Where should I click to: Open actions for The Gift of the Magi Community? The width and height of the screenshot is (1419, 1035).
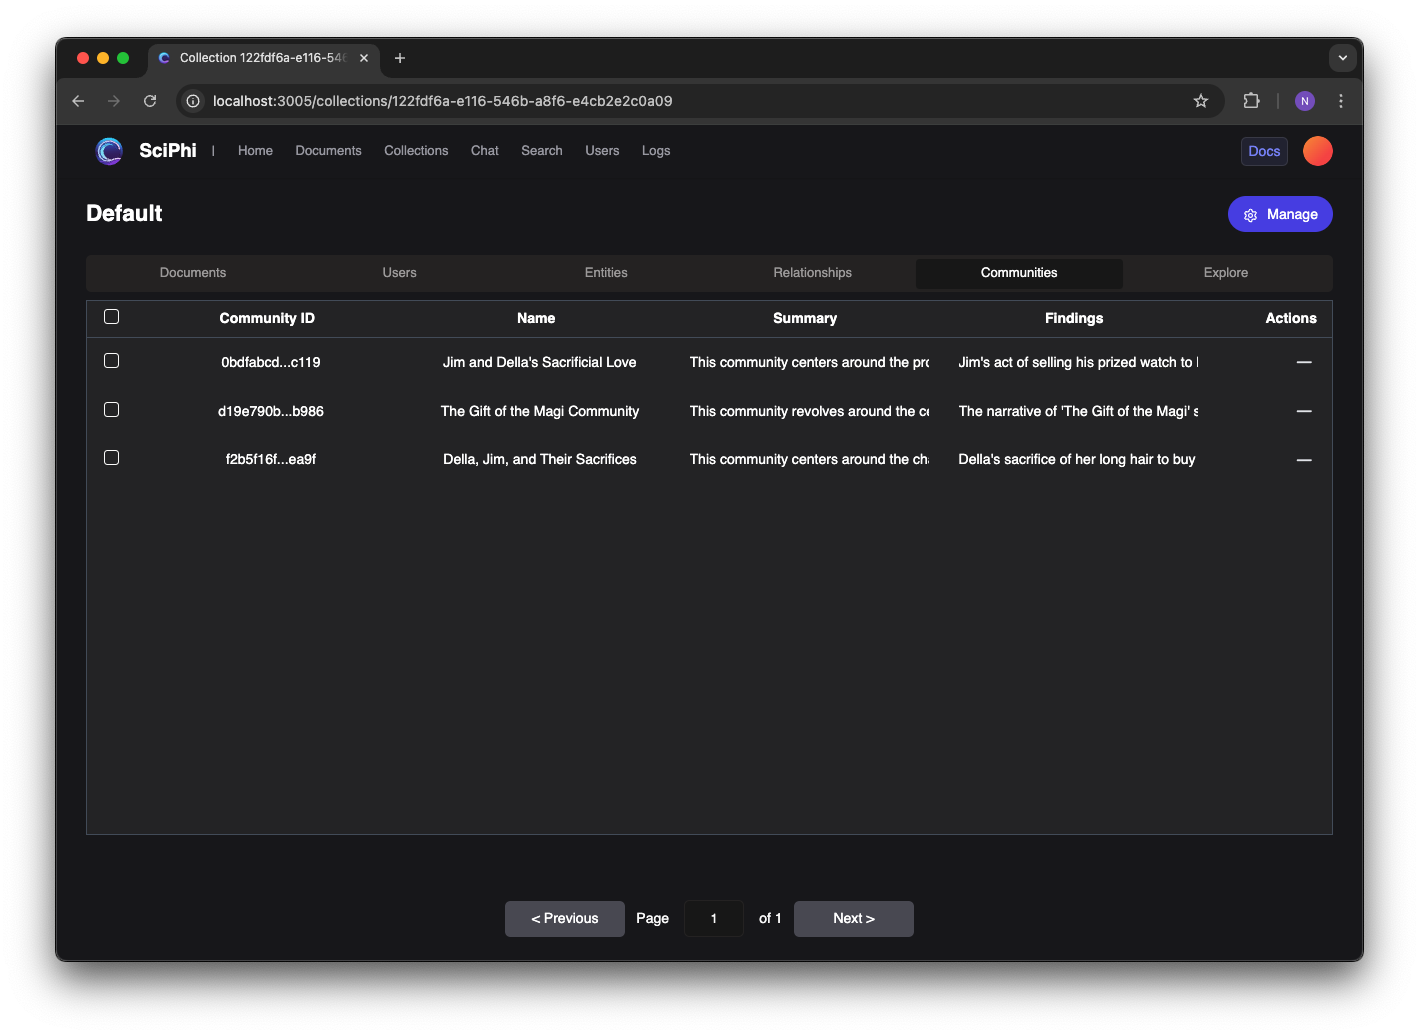click(1304, 411)
